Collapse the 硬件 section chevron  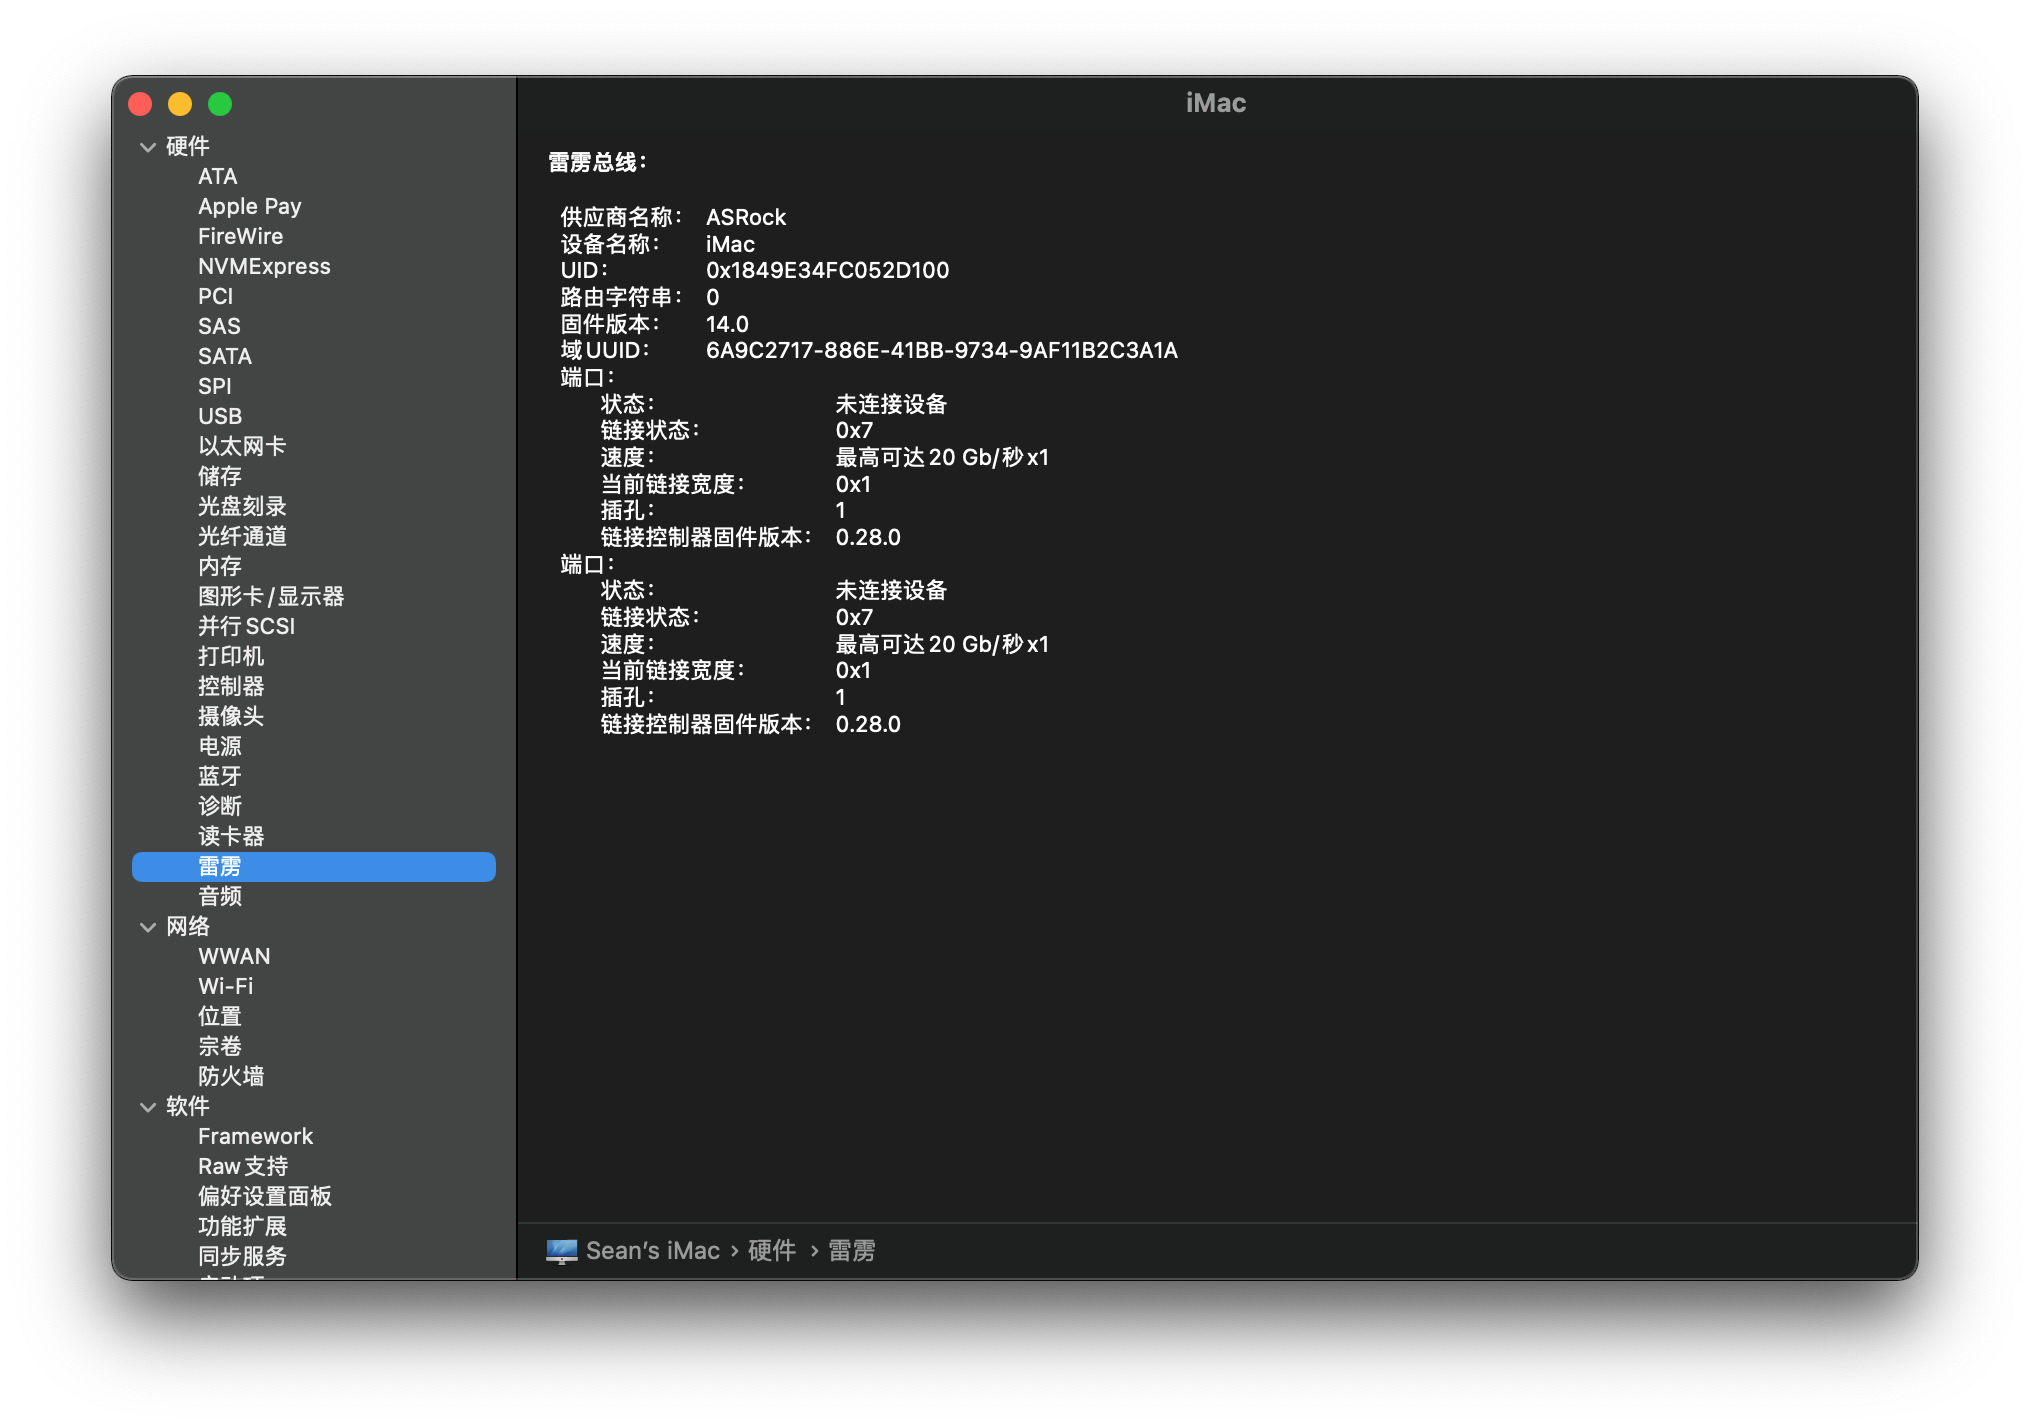(x=148, y=147)
